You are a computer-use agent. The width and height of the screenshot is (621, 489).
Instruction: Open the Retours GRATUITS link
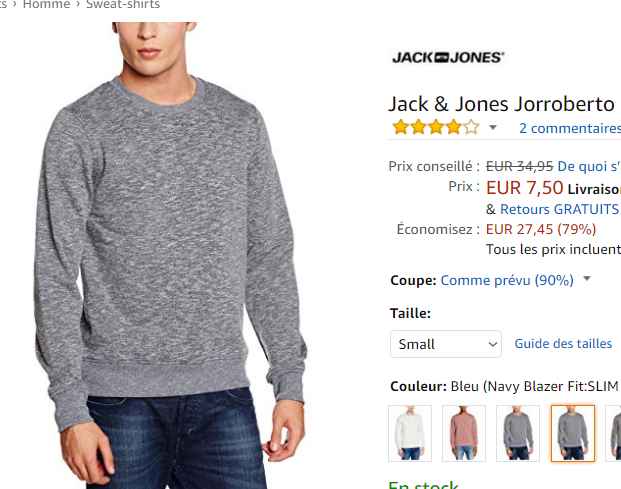[x=559, y=209]
